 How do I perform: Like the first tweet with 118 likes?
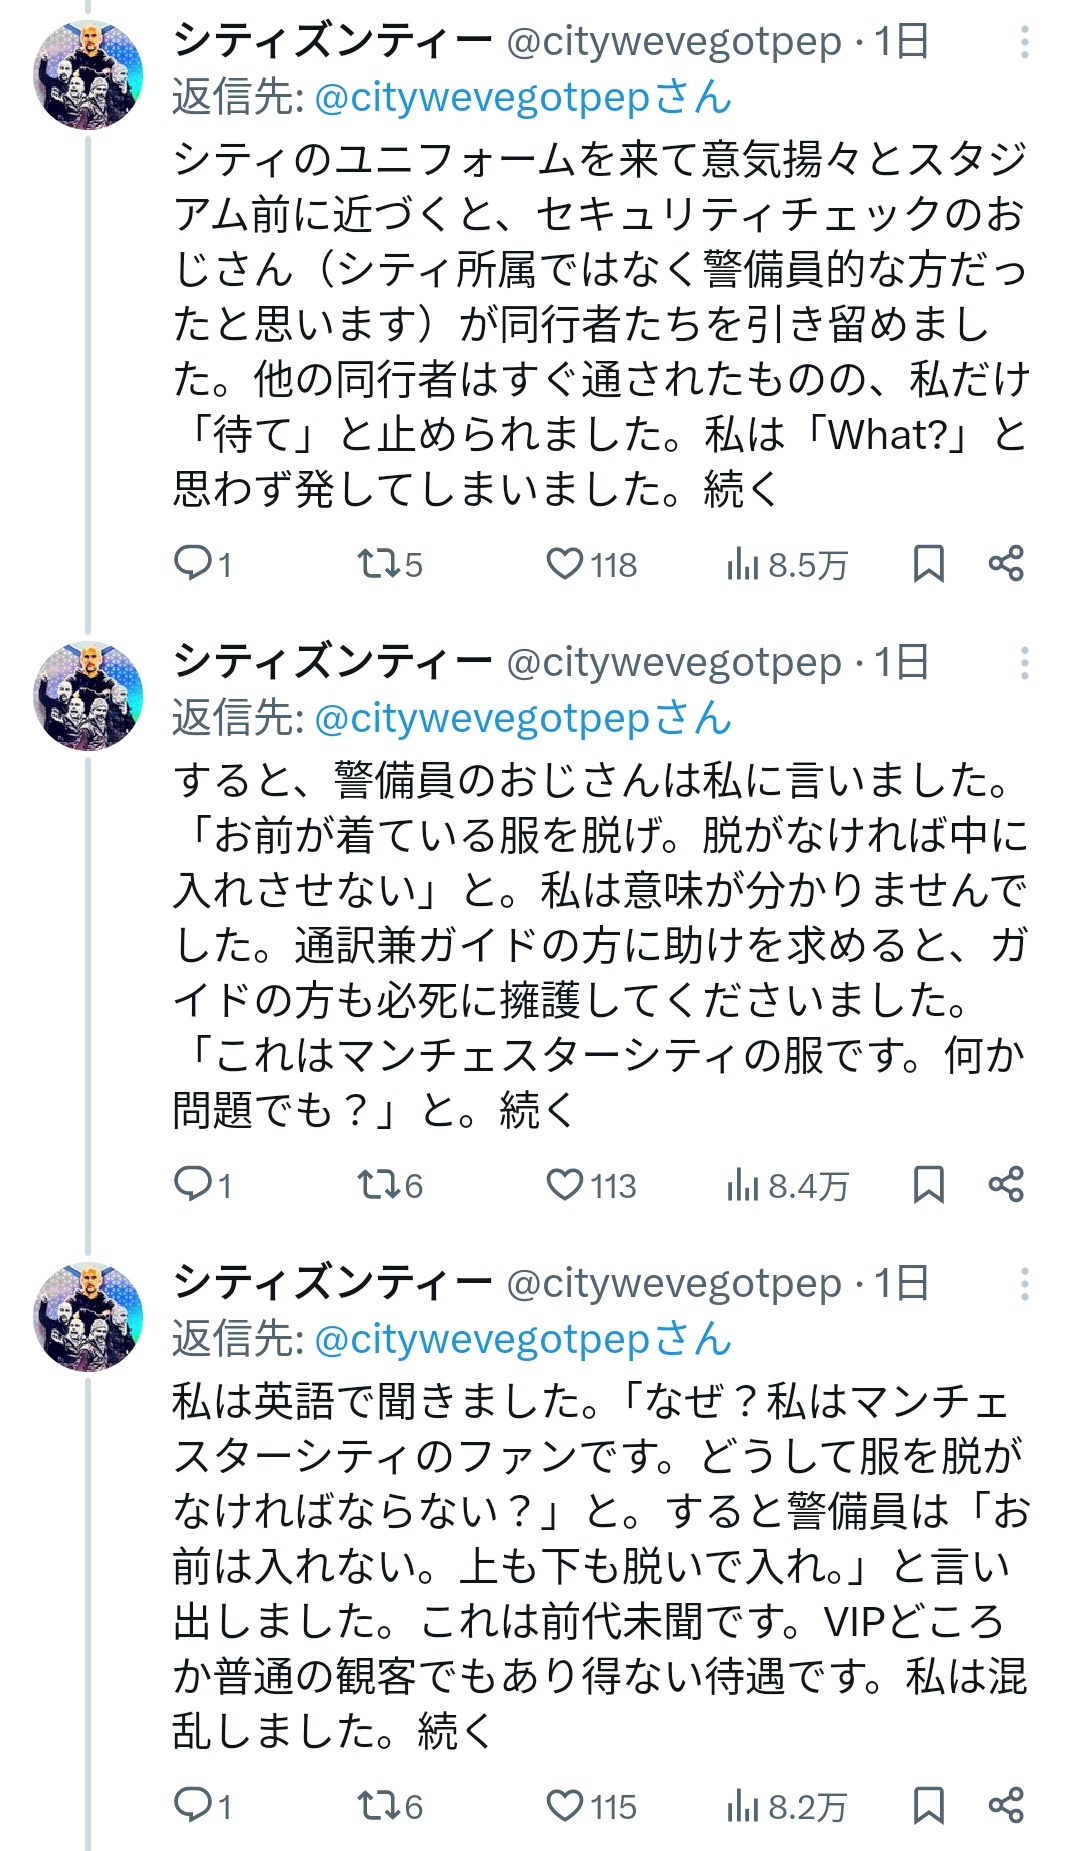pyautogui.click(x=565, y=564)
